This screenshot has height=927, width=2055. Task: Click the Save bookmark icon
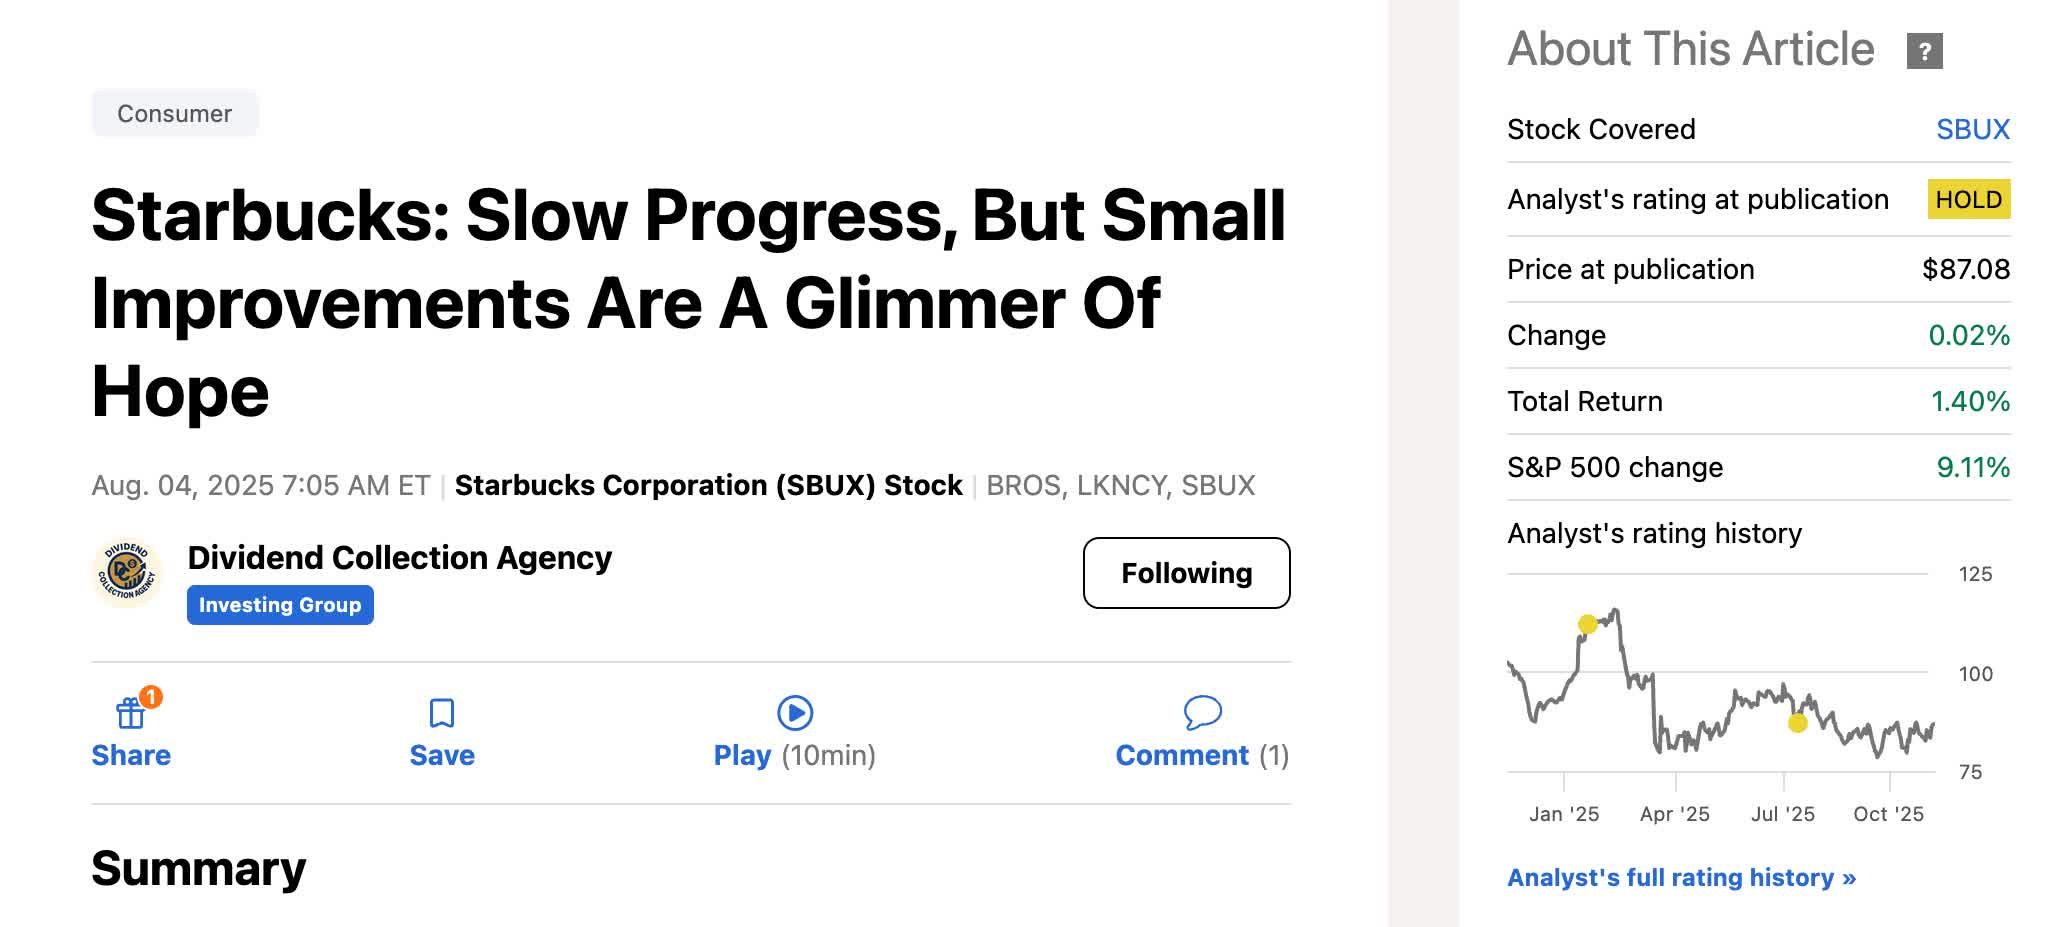coord(441,713)
